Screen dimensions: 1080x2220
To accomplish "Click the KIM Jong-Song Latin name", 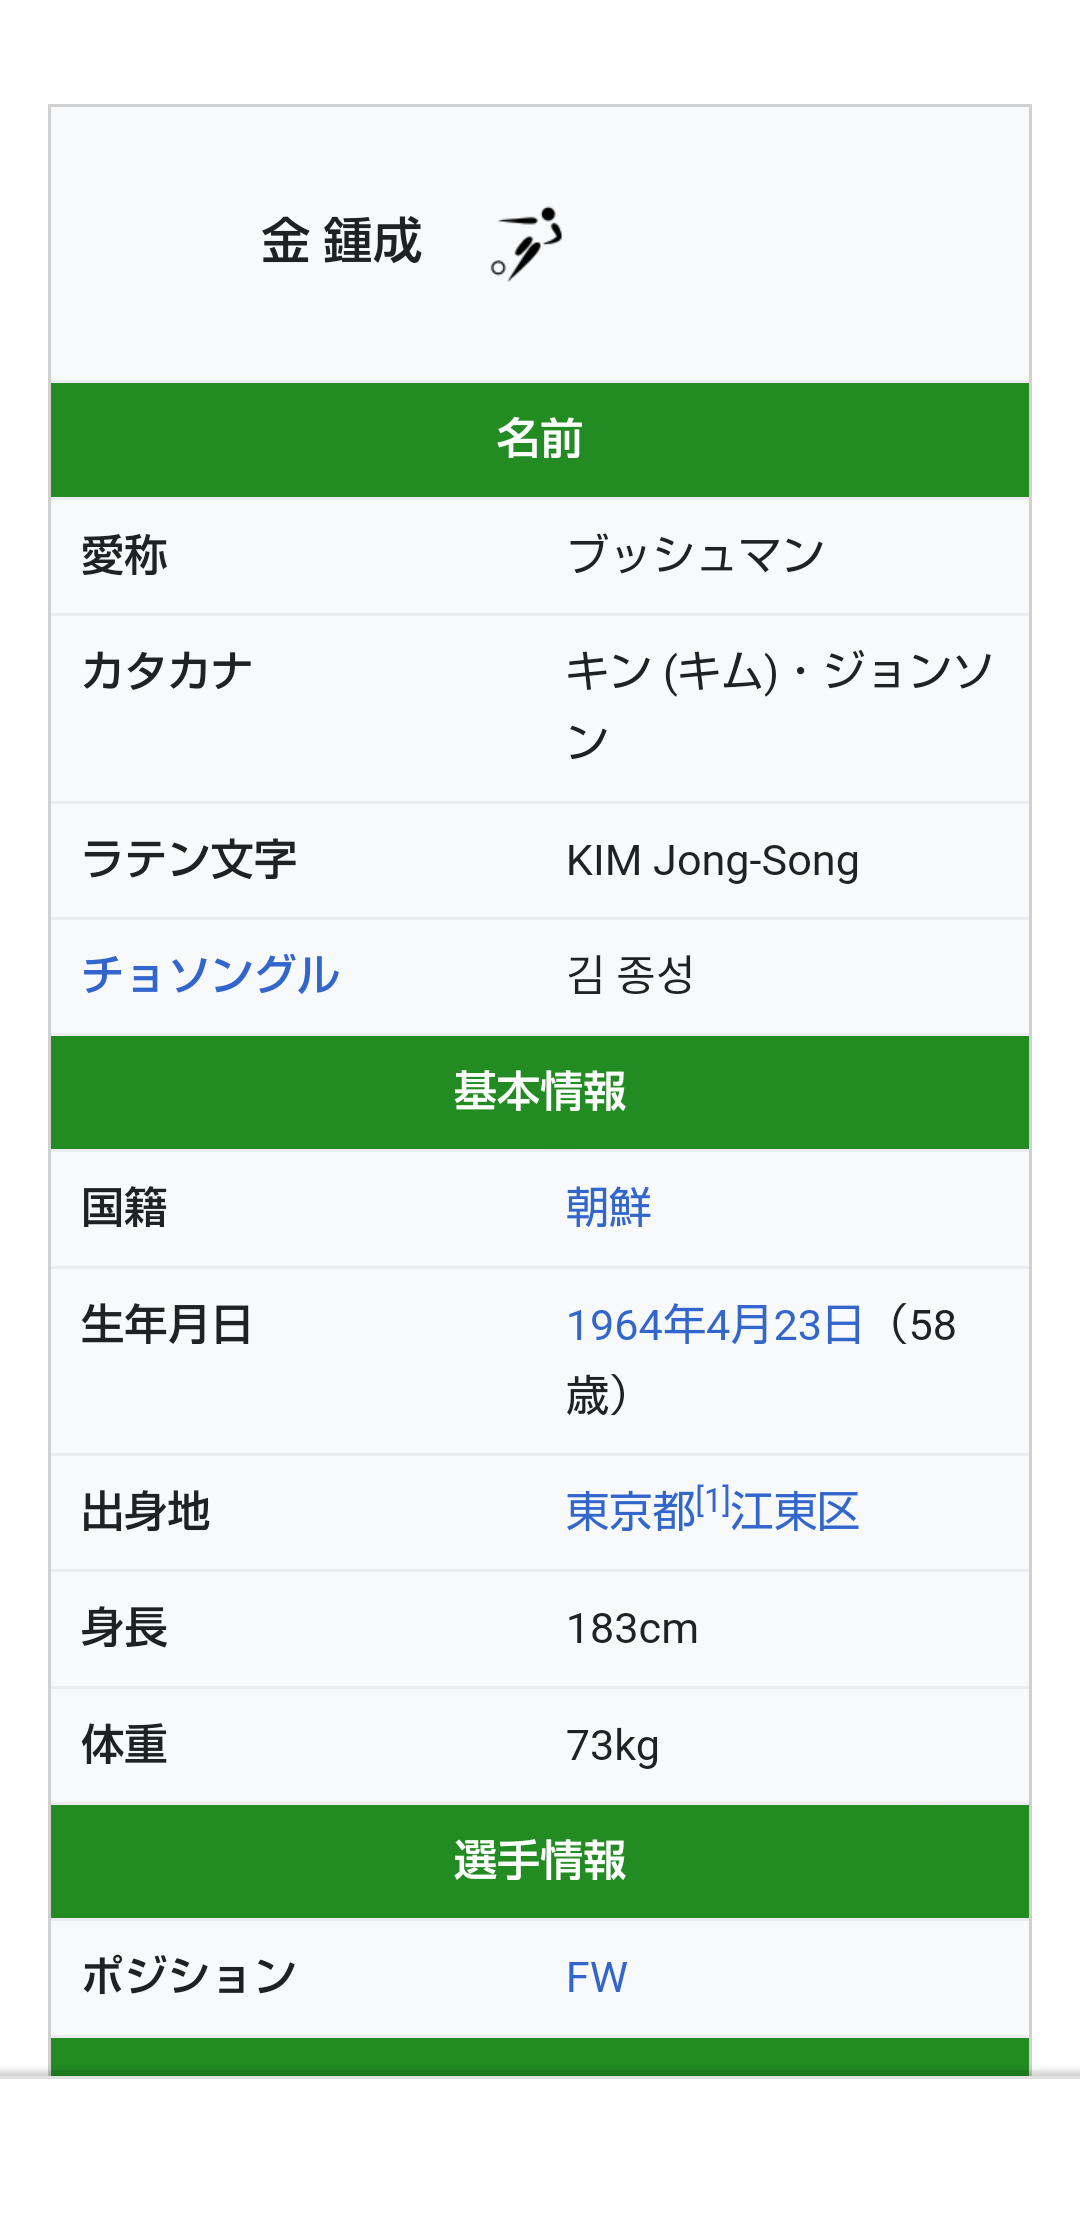I will [712, 861].
